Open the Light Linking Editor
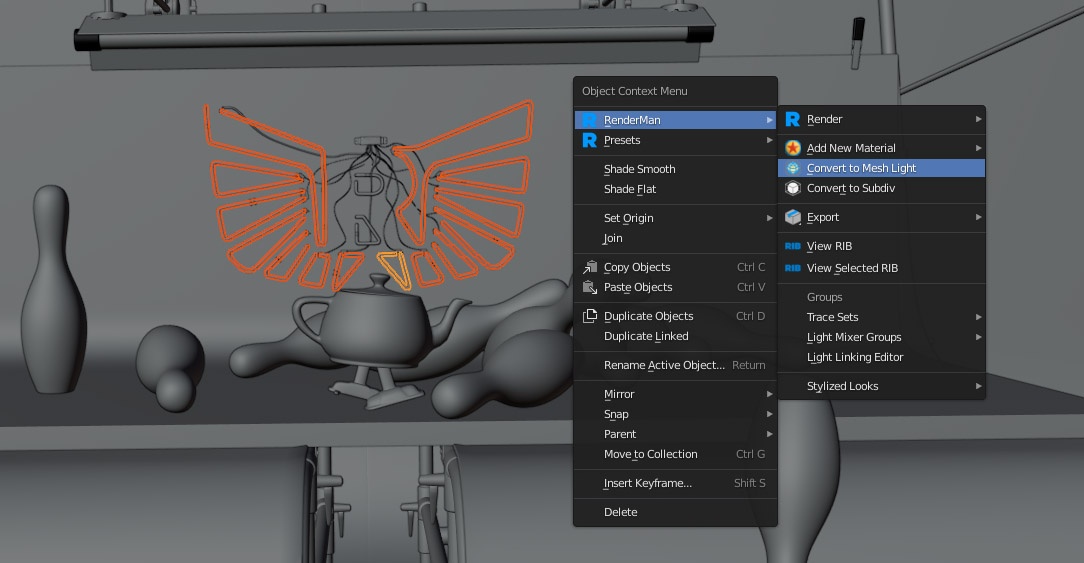The height and width of the screenshot is (563, 1084). (855, 358)
